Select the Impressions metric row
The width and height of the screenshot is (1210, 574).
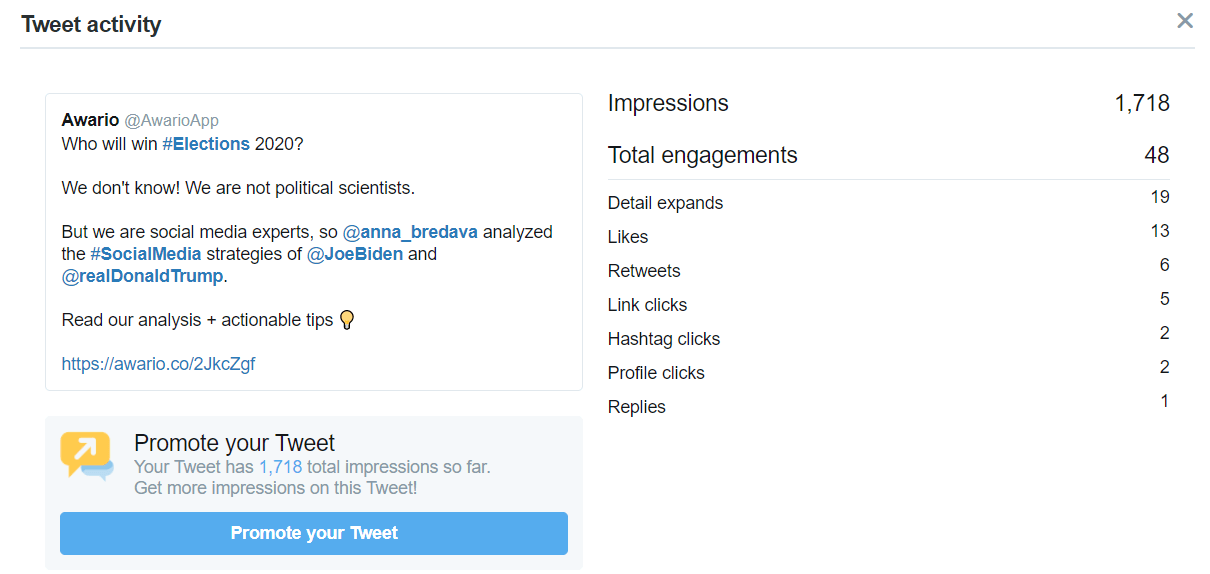[889, 103]
